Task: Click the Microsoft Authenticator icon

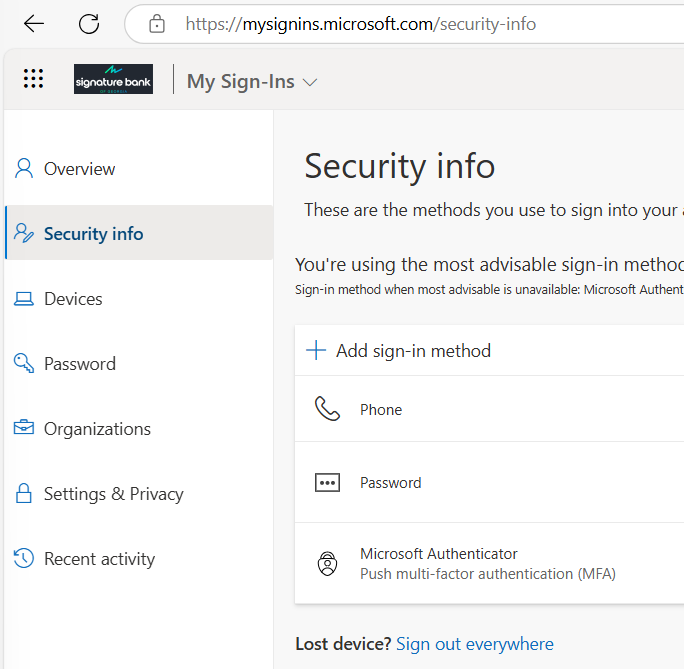Action: point(327,563)
